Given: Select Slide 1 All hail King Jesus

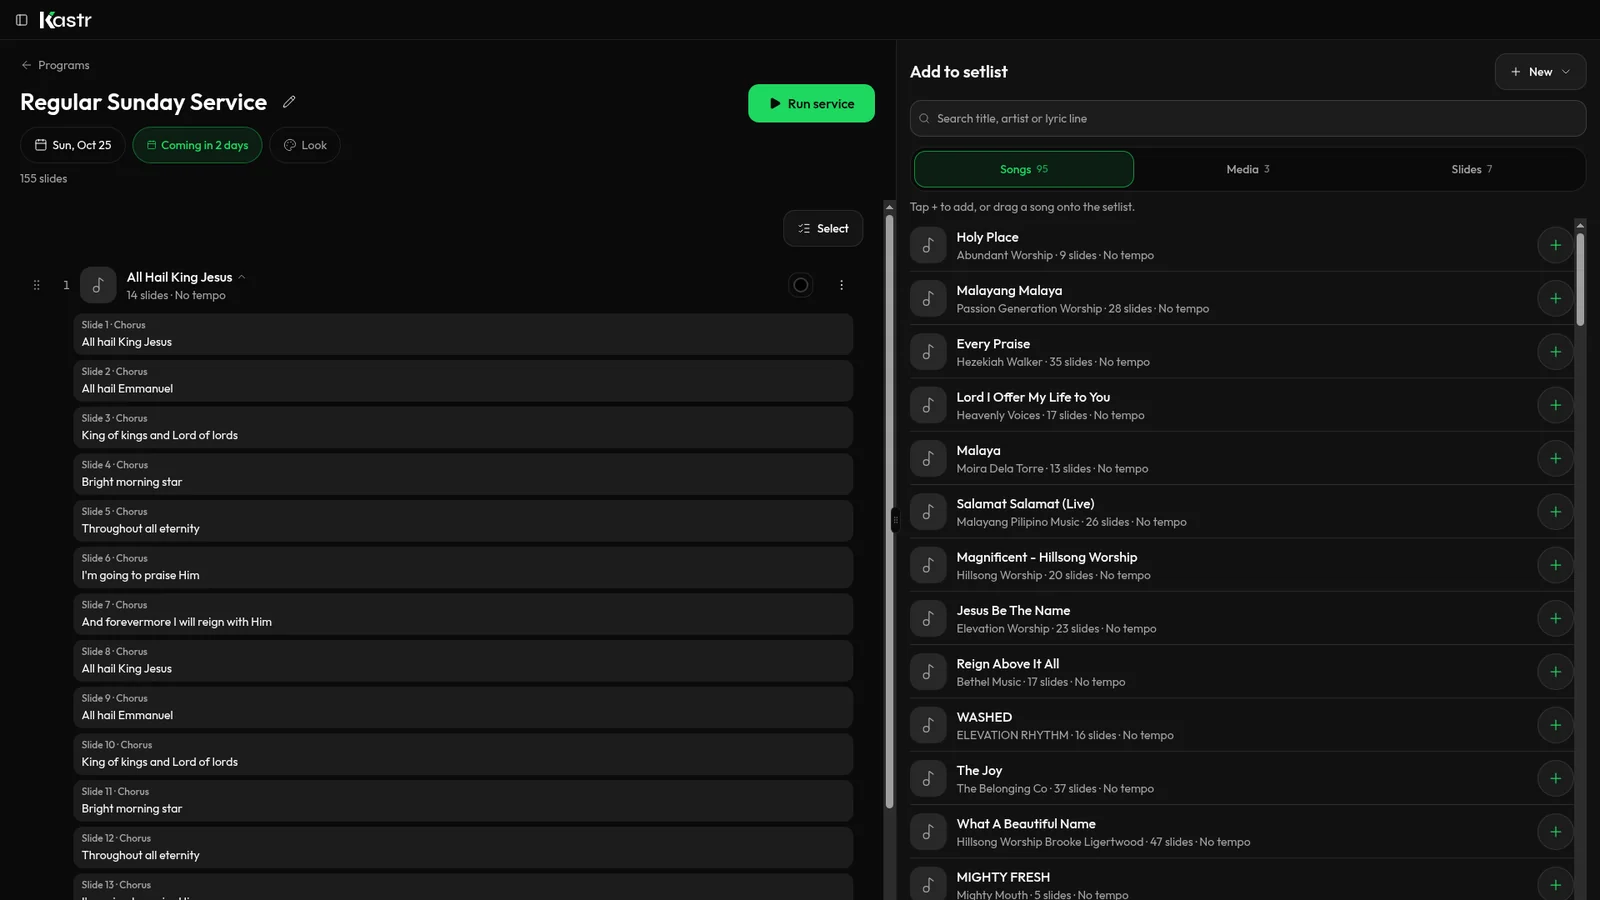Looking at the screenshot, I should click(463, 334).
